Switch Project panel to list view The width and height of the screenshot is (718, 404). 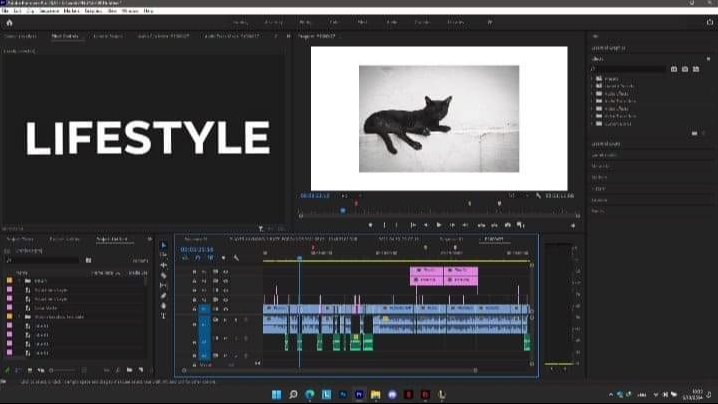coord(18,370)
